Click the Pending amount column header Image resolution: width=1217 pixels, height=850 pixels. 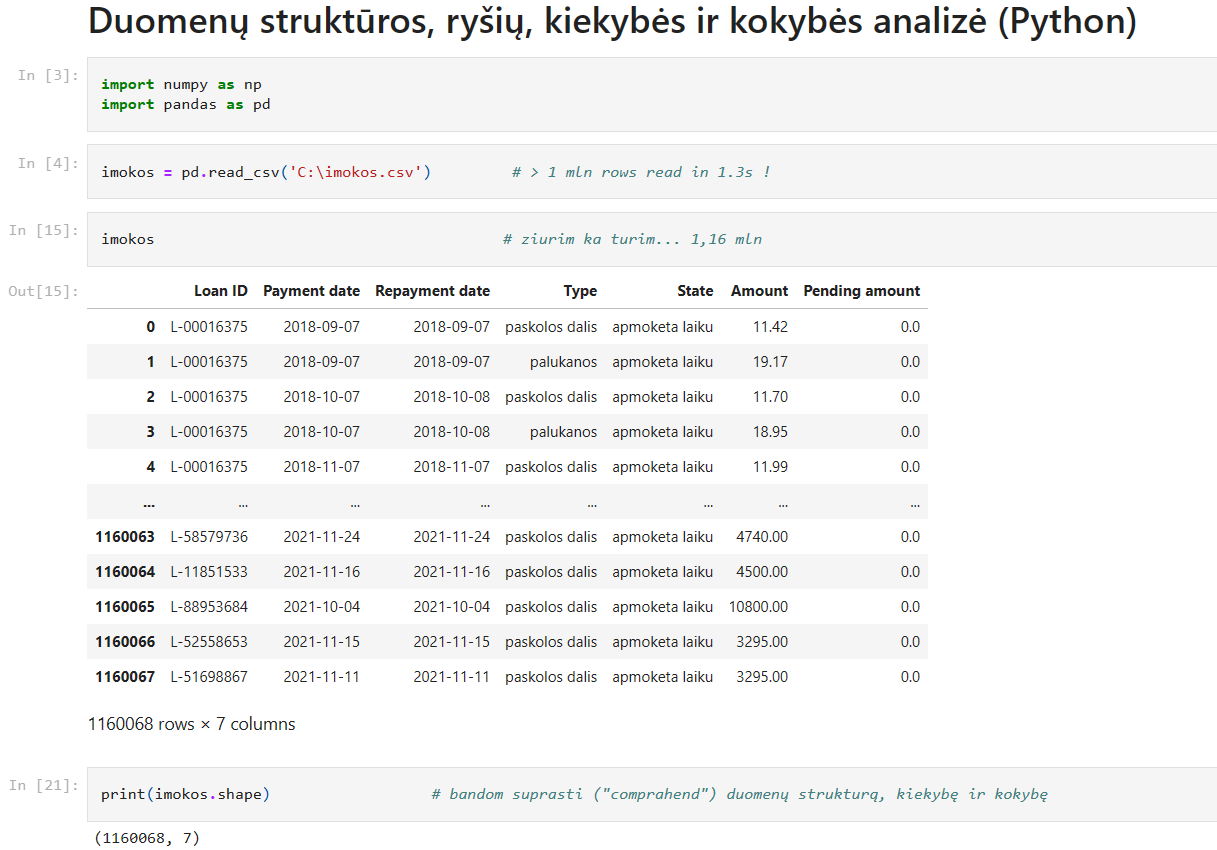[861, 291]
